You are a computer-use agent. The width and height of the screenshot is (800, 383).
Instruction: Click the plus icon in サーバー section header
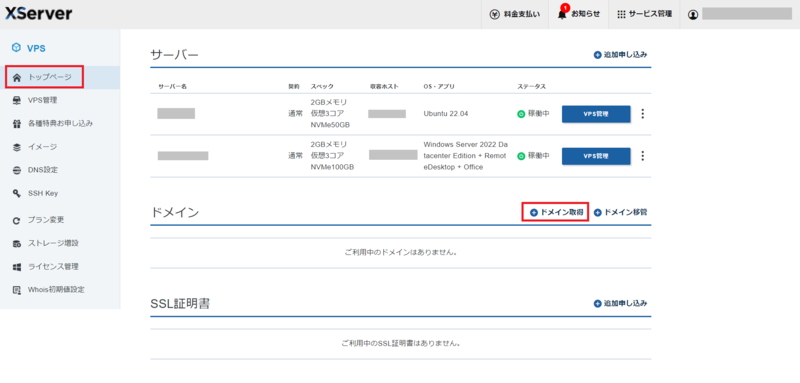597,55
